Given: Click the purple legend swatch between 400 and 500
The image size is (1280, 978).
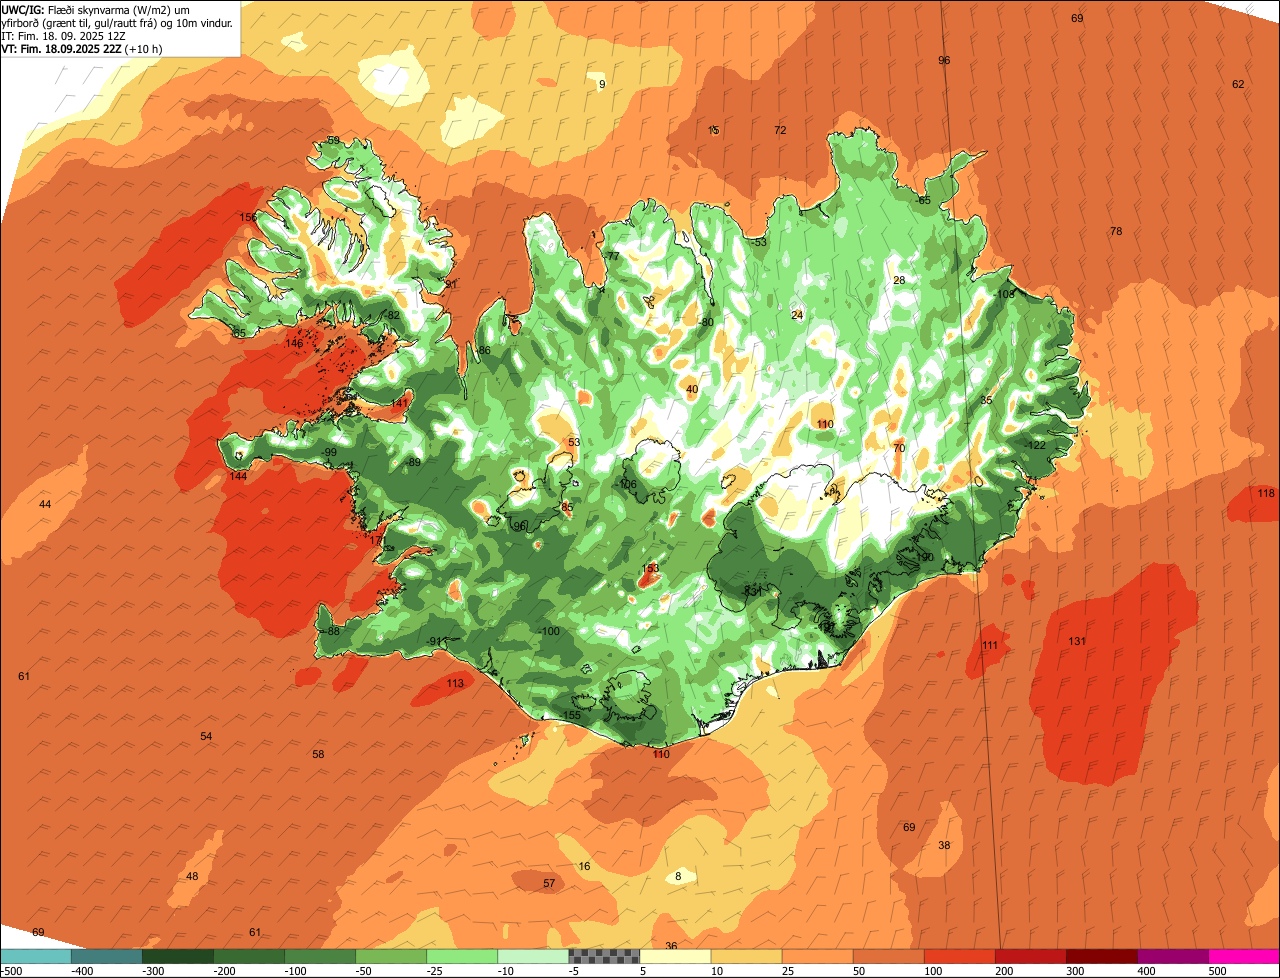Looking at the screenshot, I should (x=1173, y=956).
